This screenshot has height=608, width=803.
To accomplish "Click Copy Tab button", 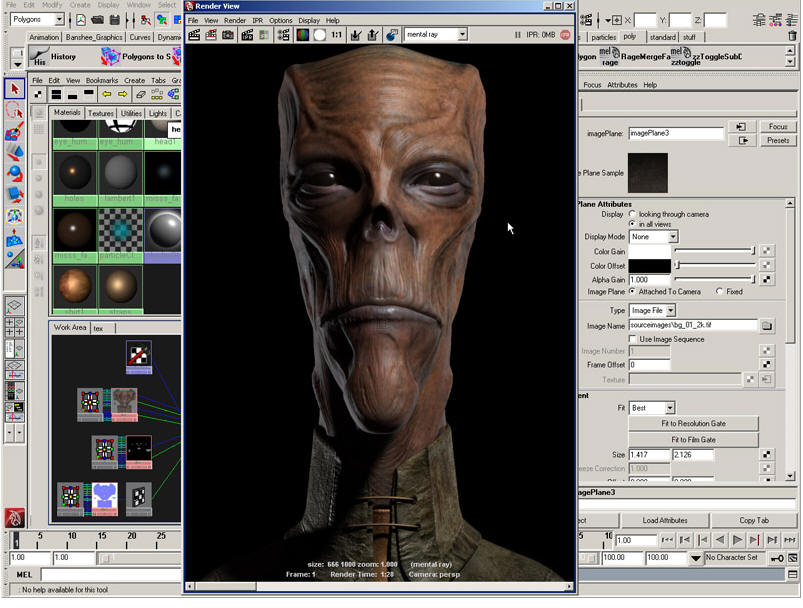I will [x=754, y=520].
